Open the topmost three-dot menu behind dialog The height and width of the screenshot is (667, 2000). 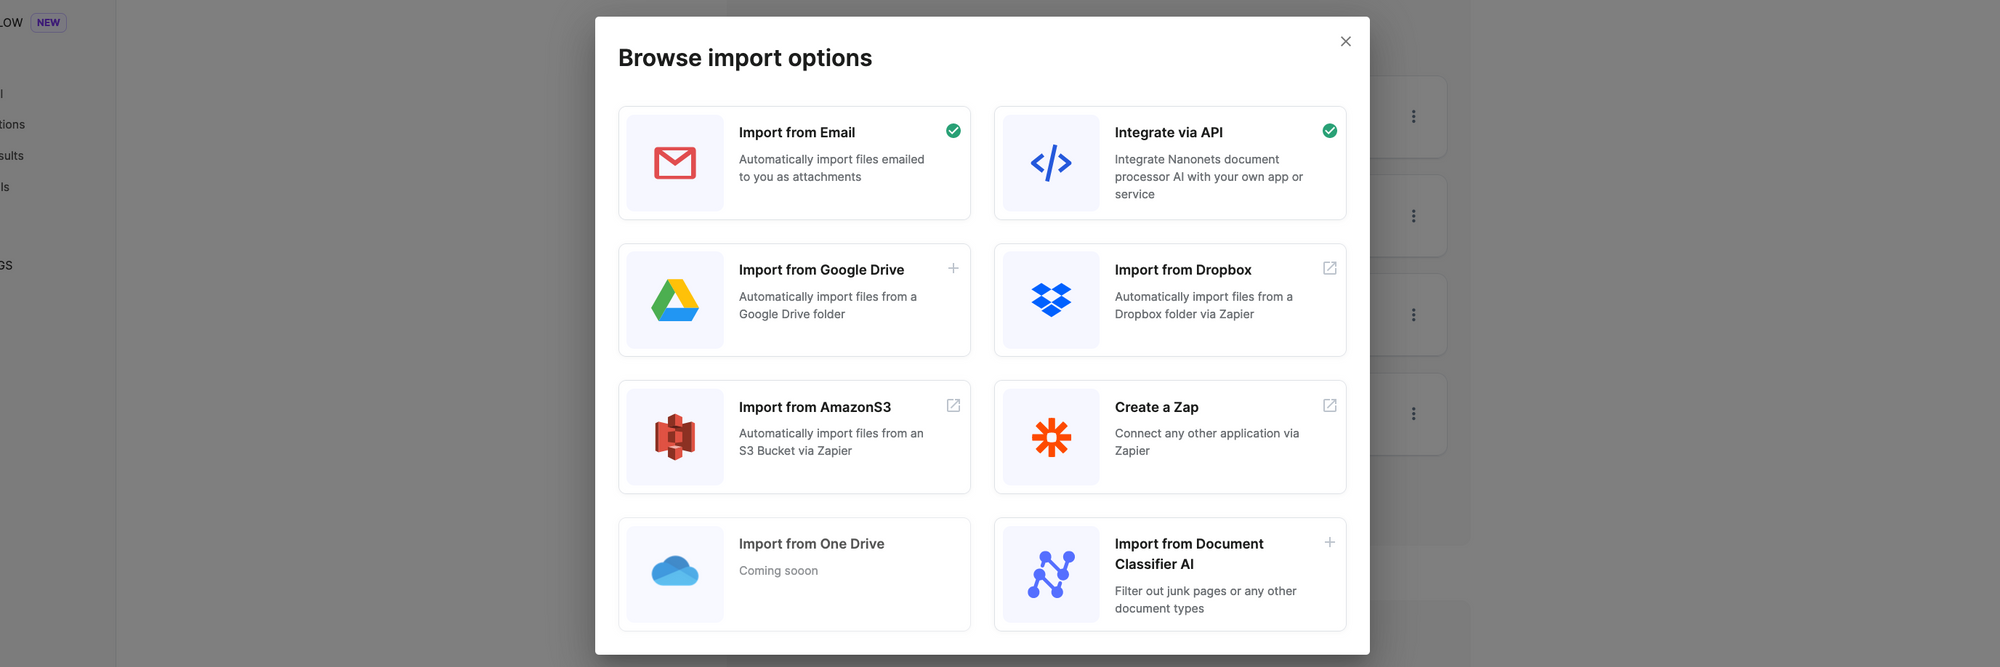(1413, 117)
